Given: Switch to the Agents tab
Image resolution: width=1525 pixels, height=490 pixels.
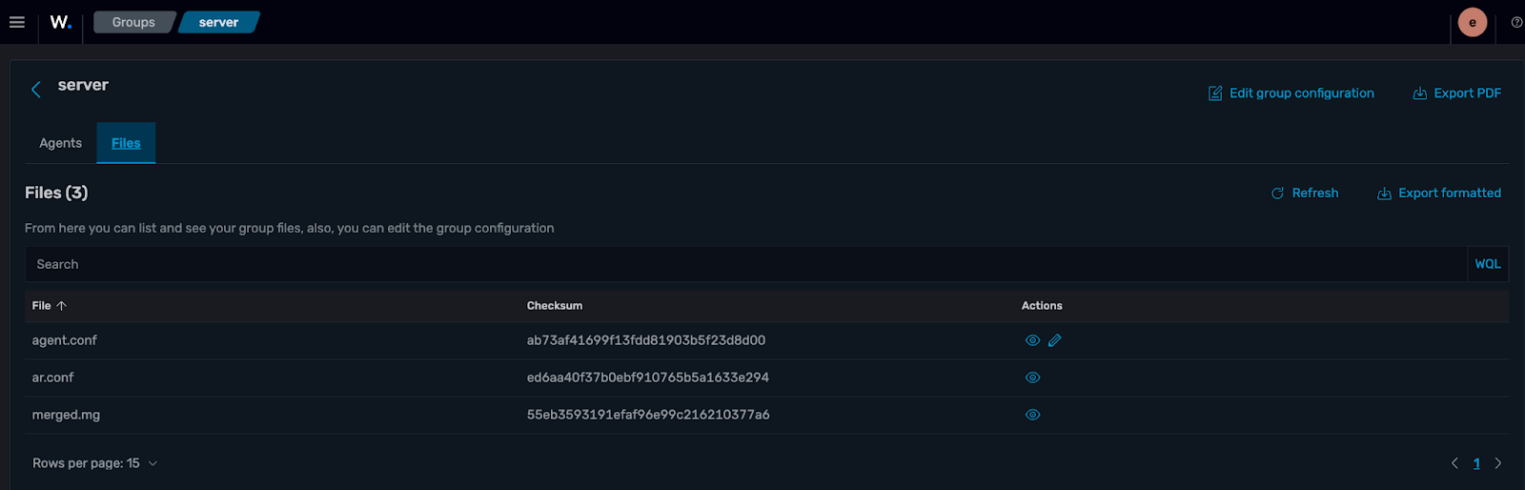Looking at the screenshot, I should click(x=60, y=143).
